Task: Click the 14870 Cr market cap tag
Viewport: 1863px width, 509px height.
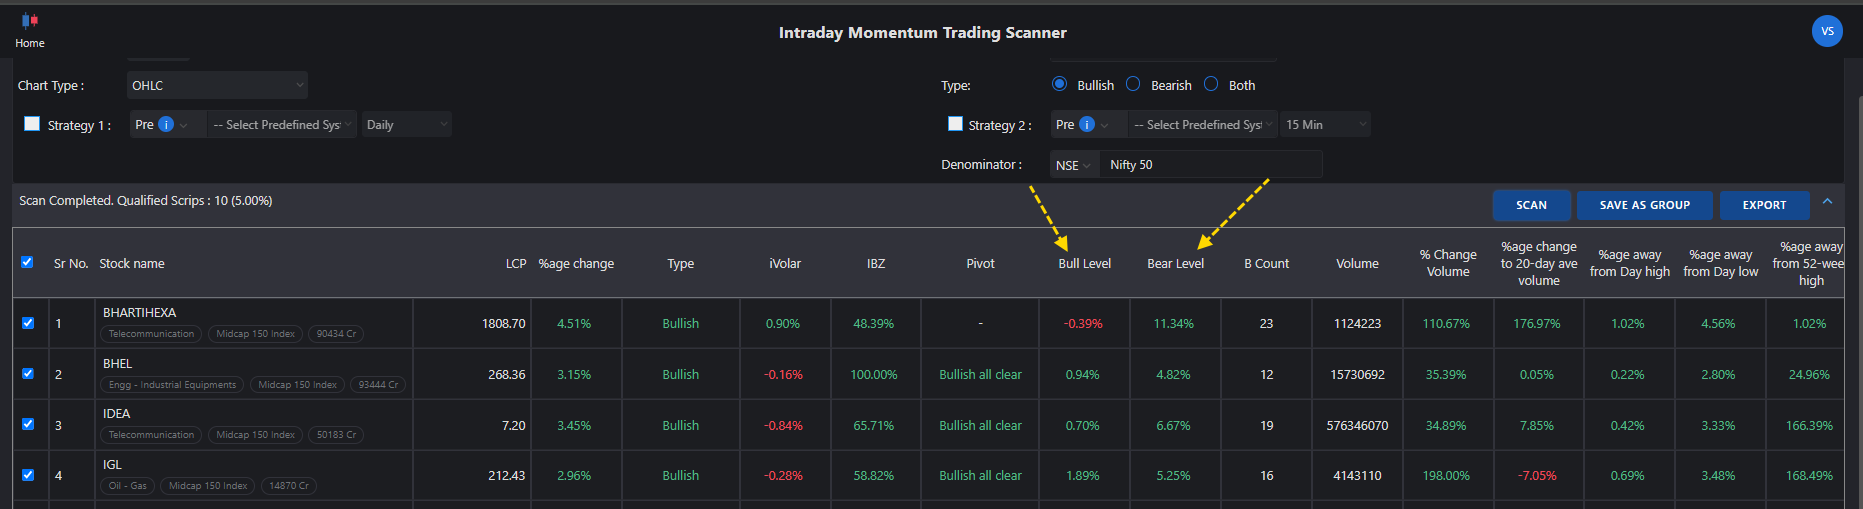Action: (289, 486)
